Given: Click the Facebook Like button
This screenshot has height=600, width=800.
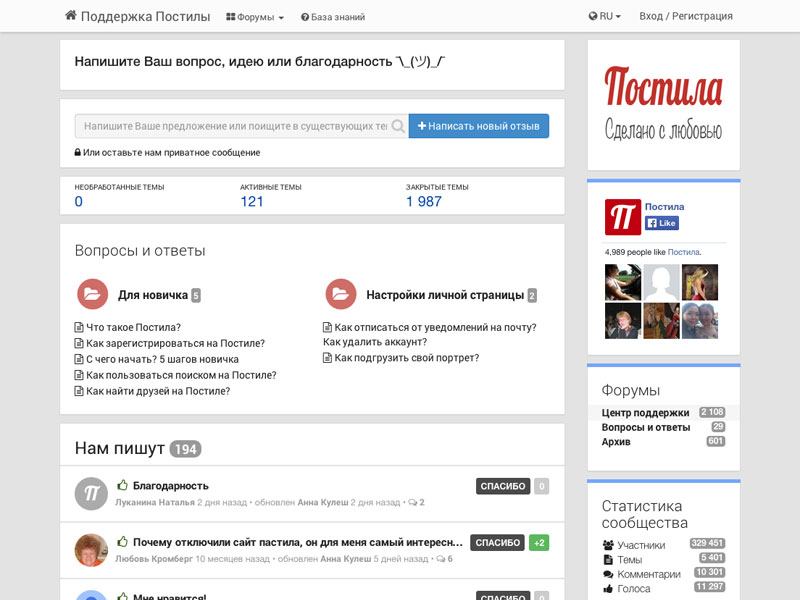Looking at the screenshot, I should click(662, 223).
